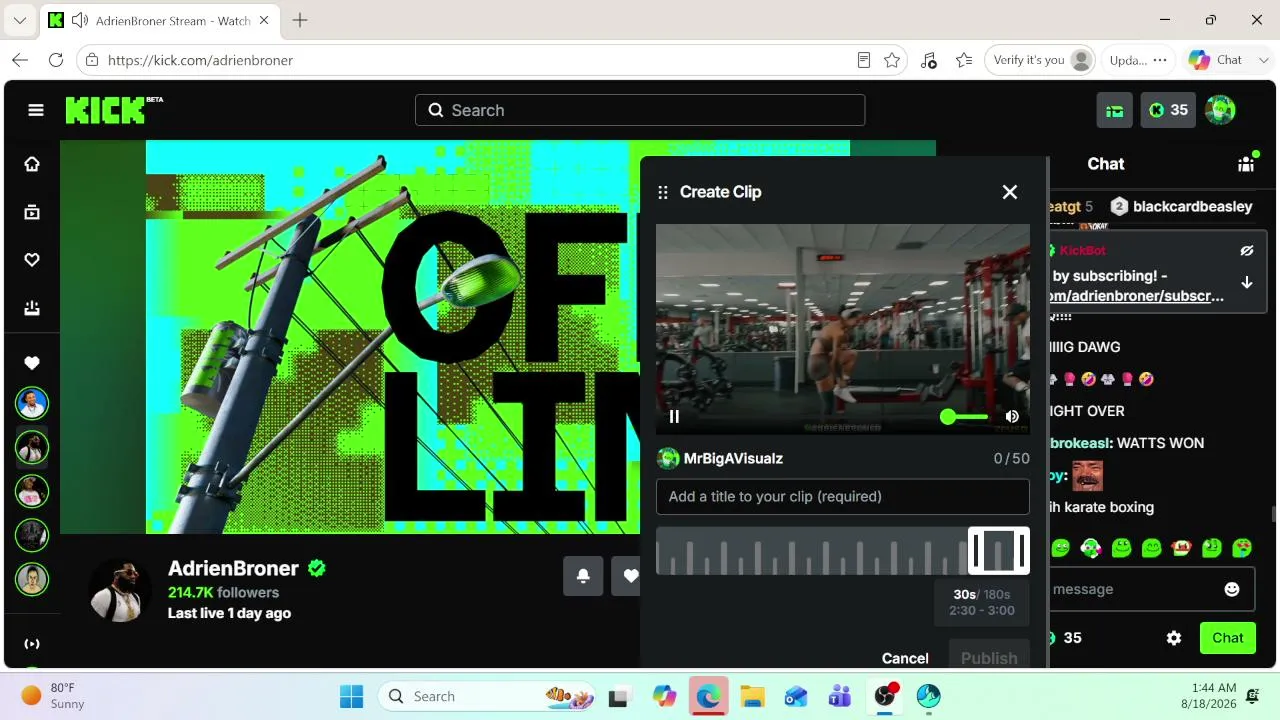Select the last quick emote in the row
The image size is (1280, 720).
[1242, 547]
